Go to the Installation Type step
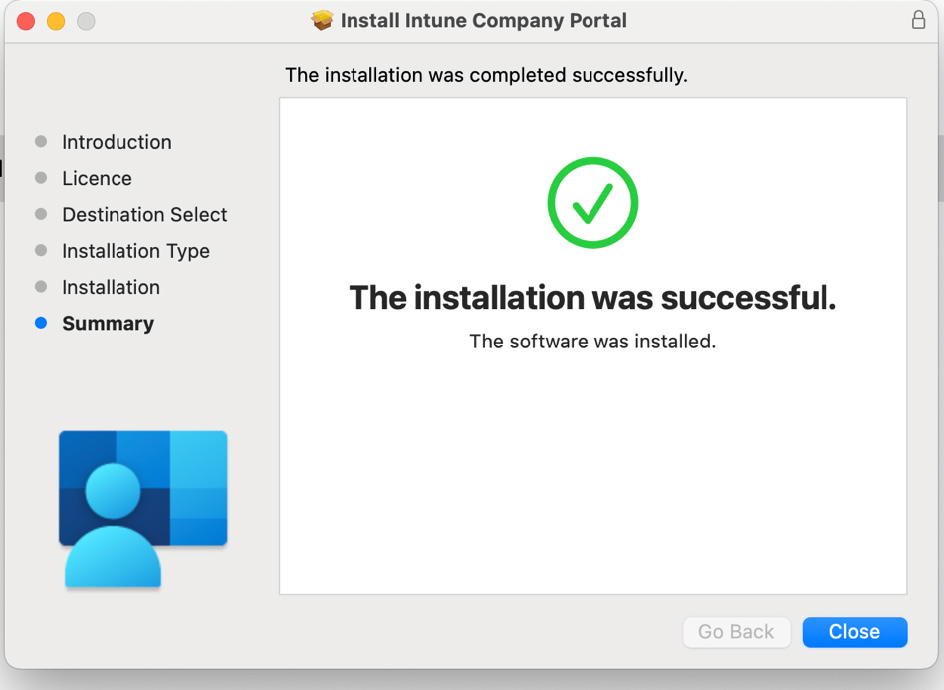 click(136, 251)
